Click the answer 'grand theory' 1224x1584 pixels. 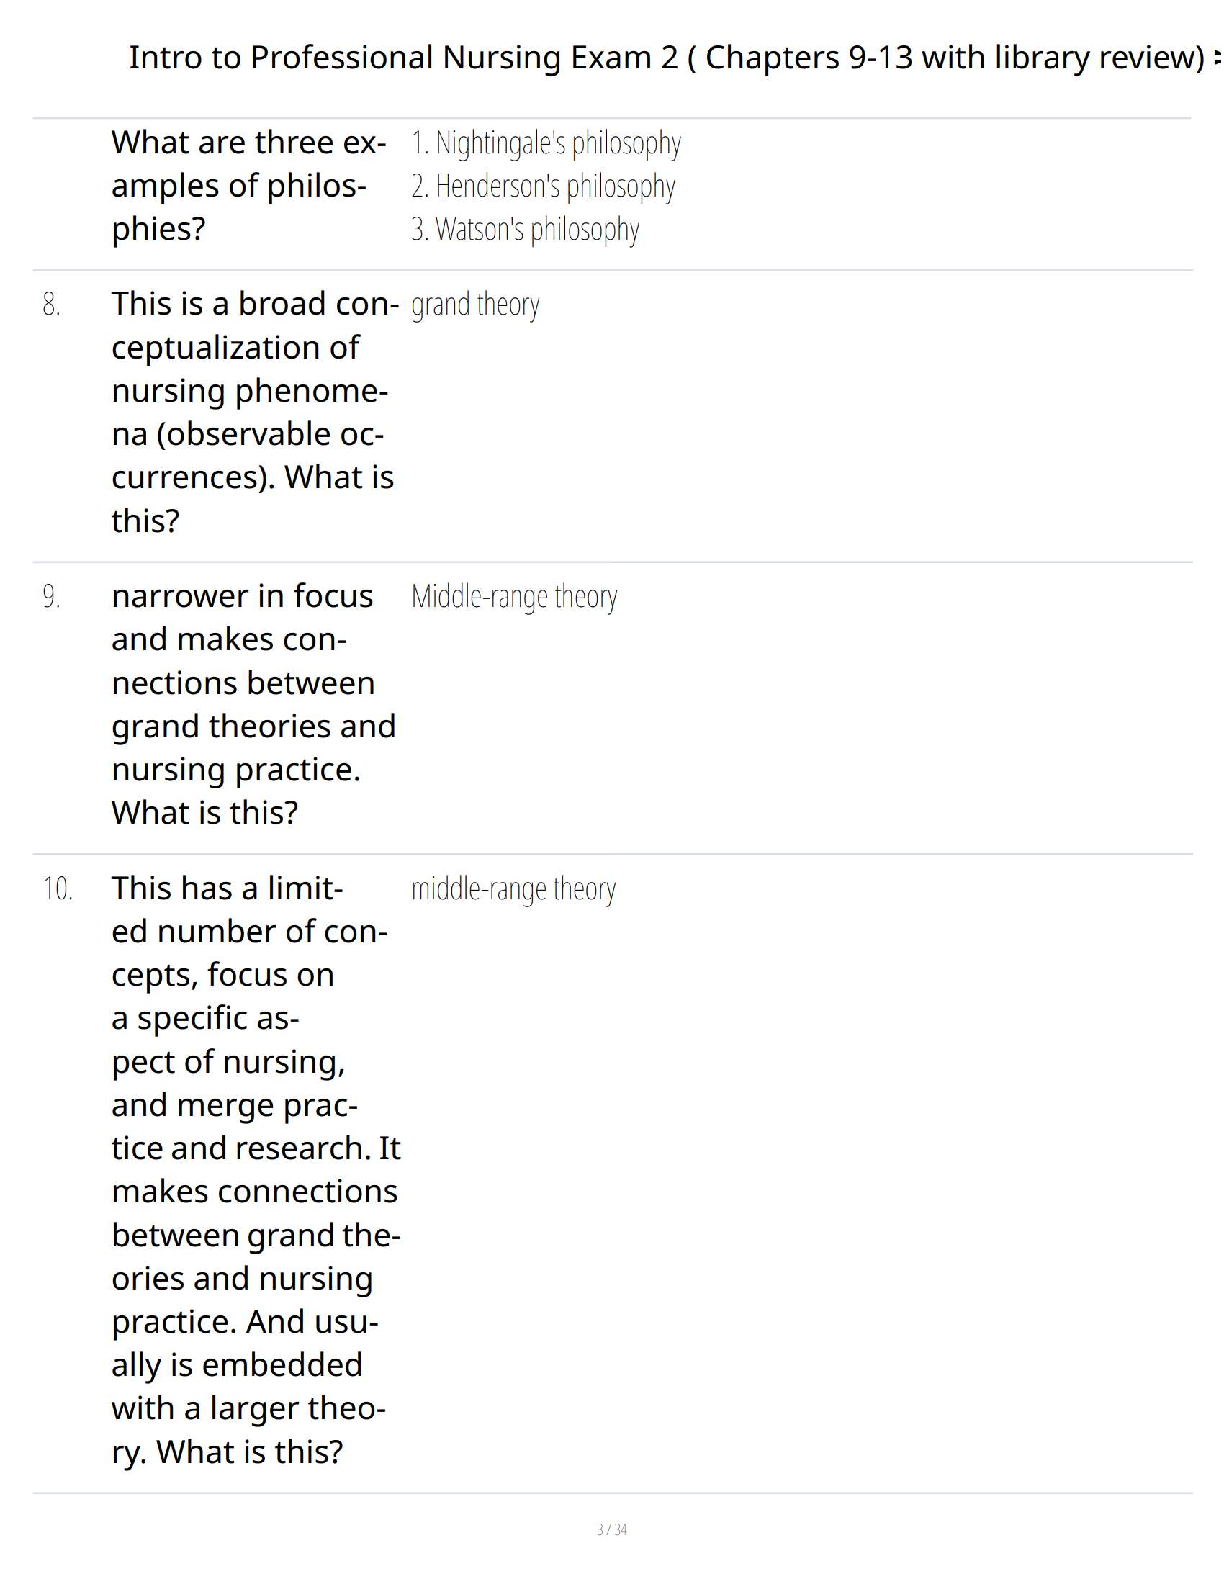[x=475, y=305]
